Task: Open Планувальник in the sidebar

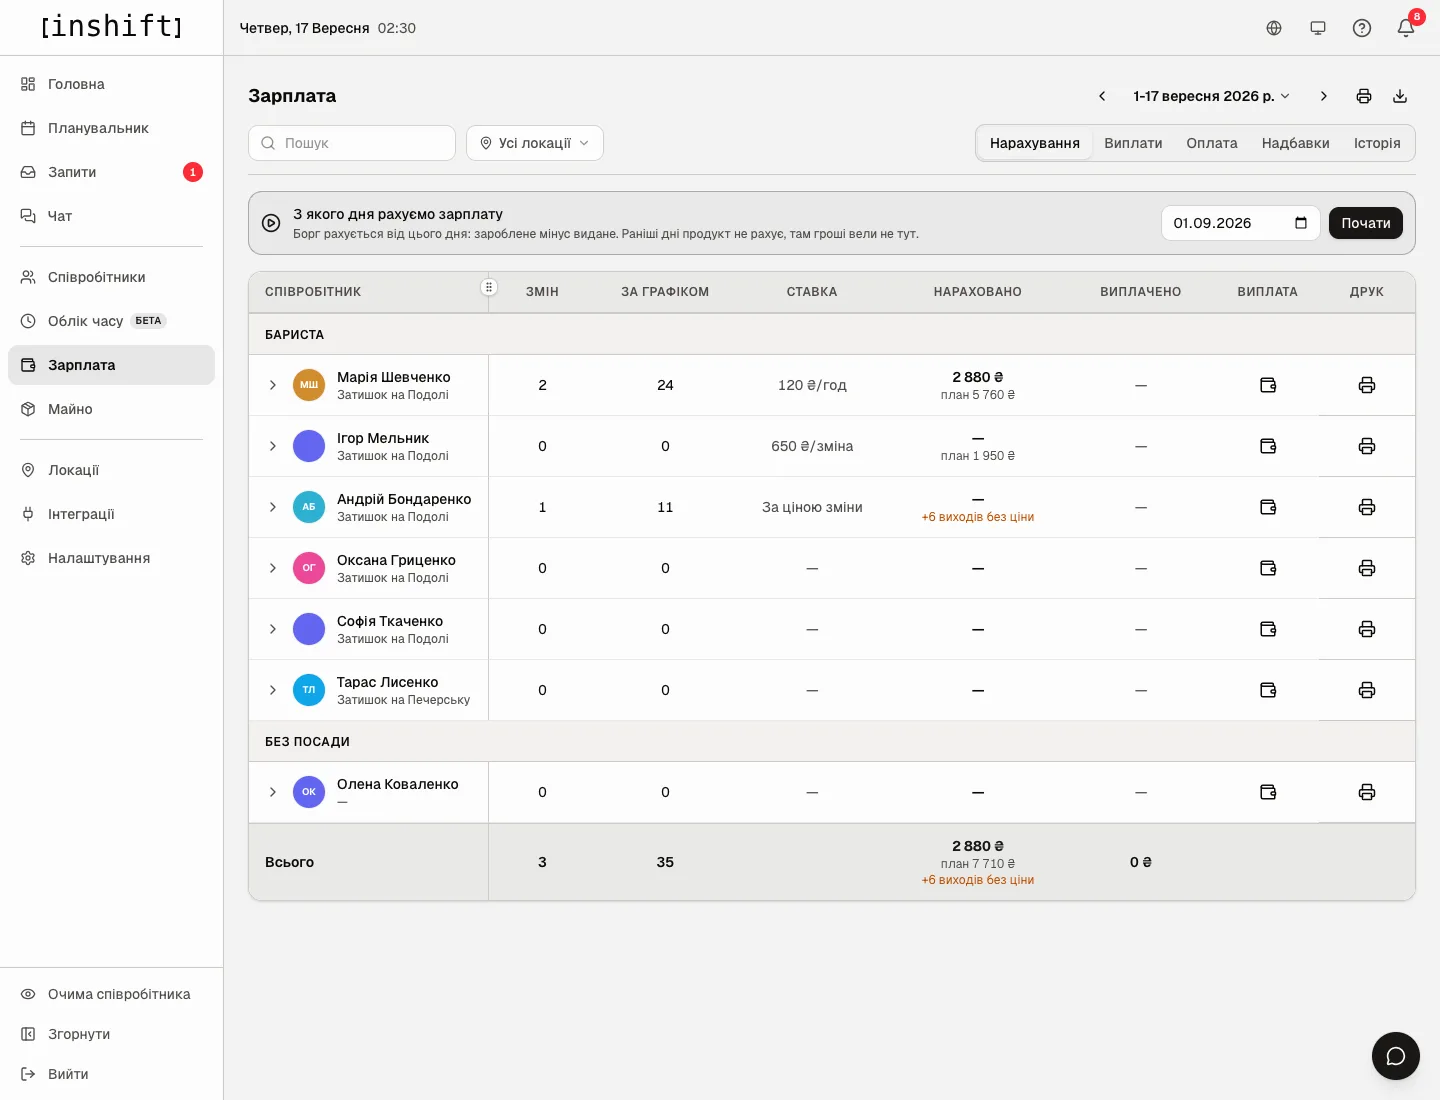Action: pyautogui.click(x=111, y=128)
